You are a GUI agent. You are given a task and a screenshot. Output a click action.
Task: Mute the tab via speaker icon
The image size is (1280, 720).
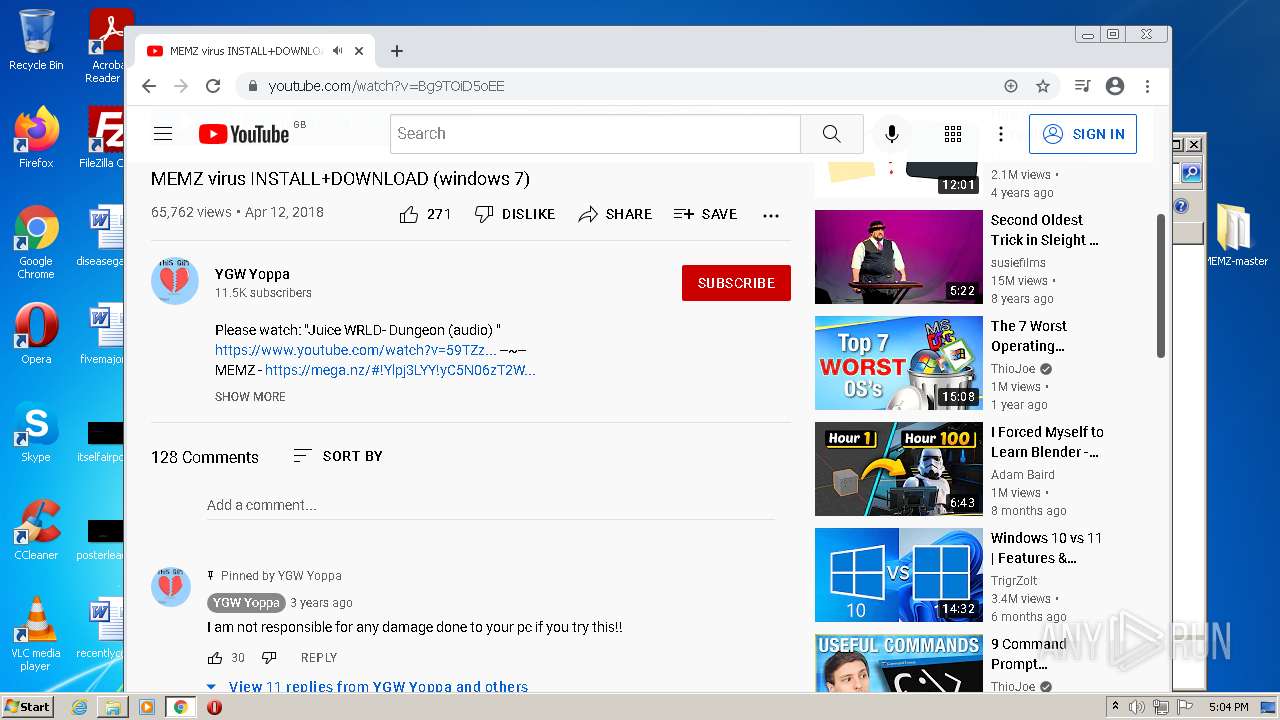(338, 51)
